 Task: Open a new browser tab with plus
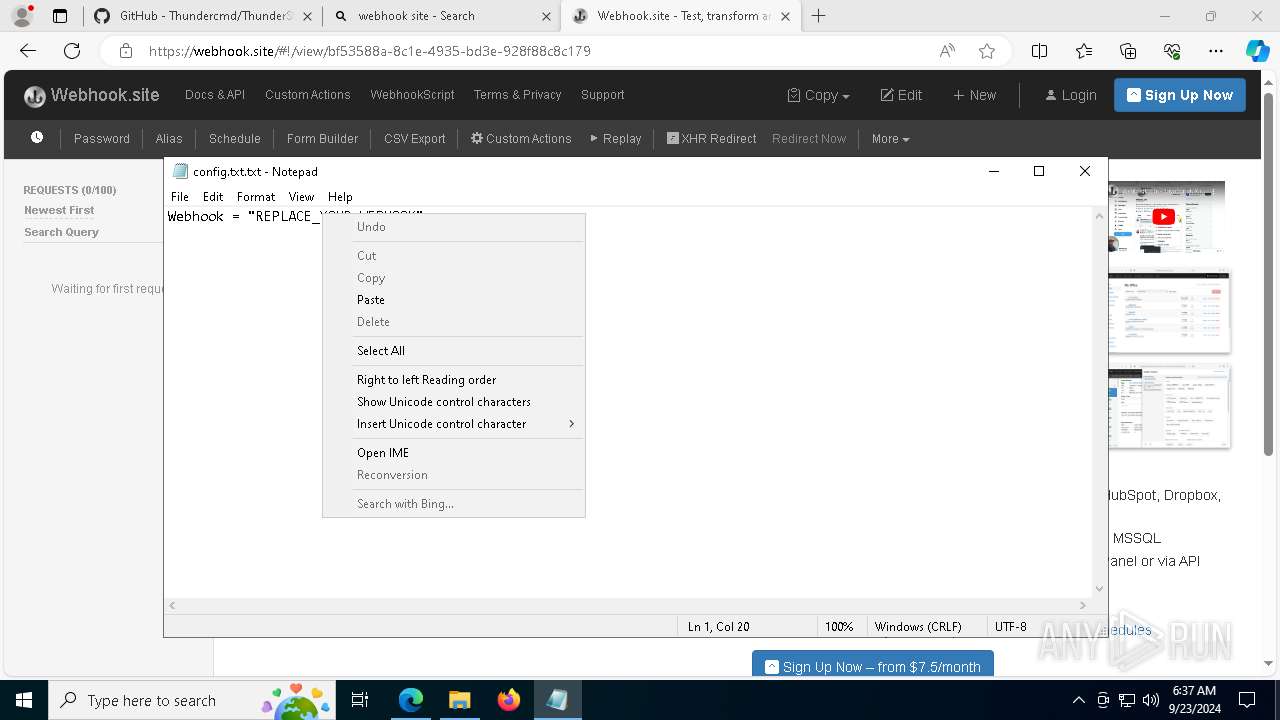(819, 16)
